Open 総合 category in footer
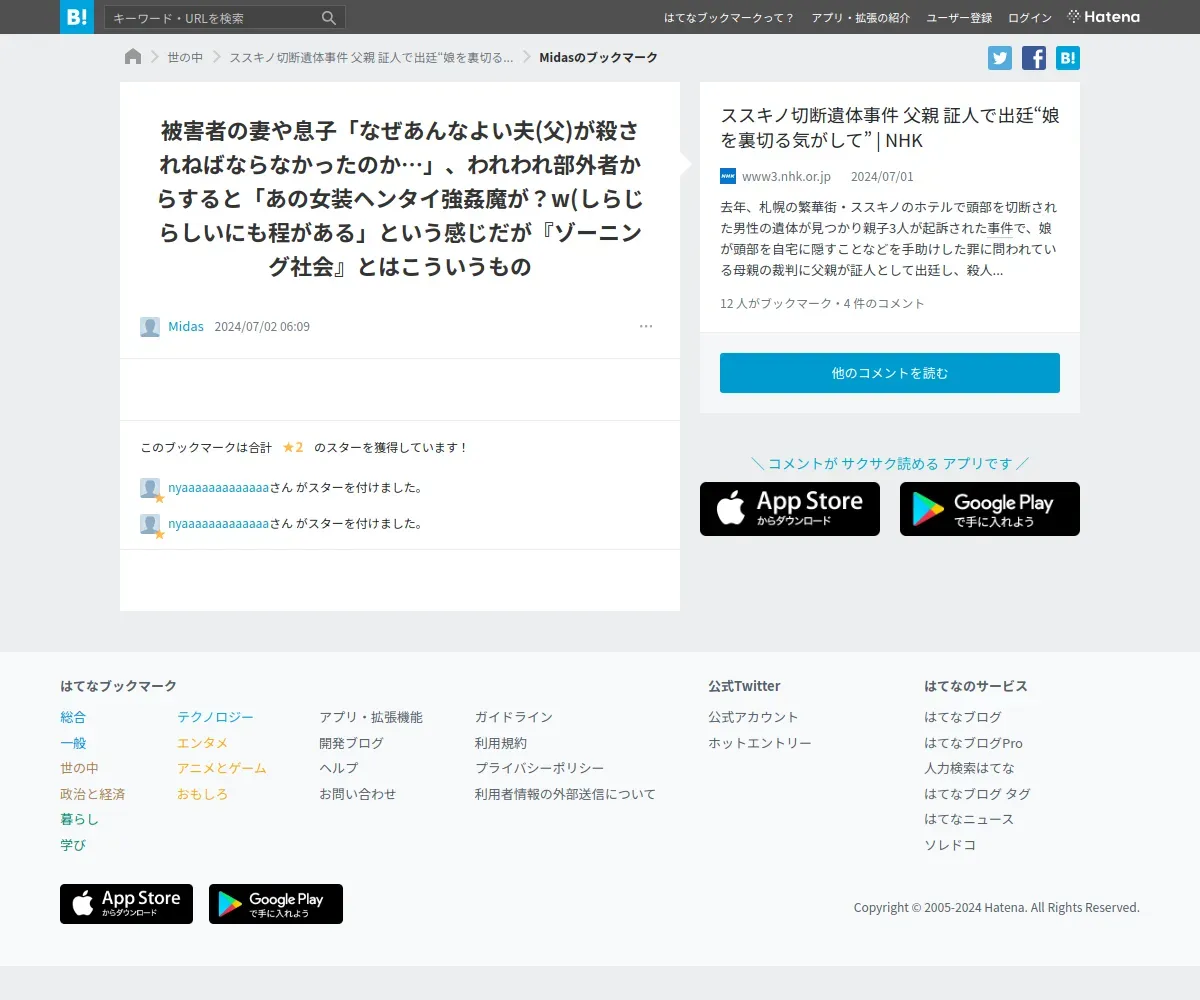Image resolution: width=1200 pixels, height=1000 pixels. tap(73, 717)
